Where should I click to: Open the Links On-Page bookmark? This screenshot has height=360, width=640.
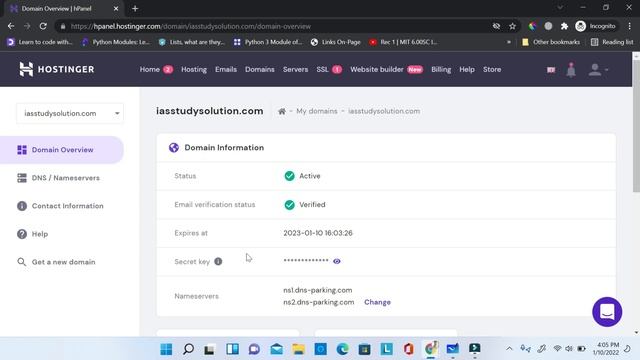coord(336,42)
